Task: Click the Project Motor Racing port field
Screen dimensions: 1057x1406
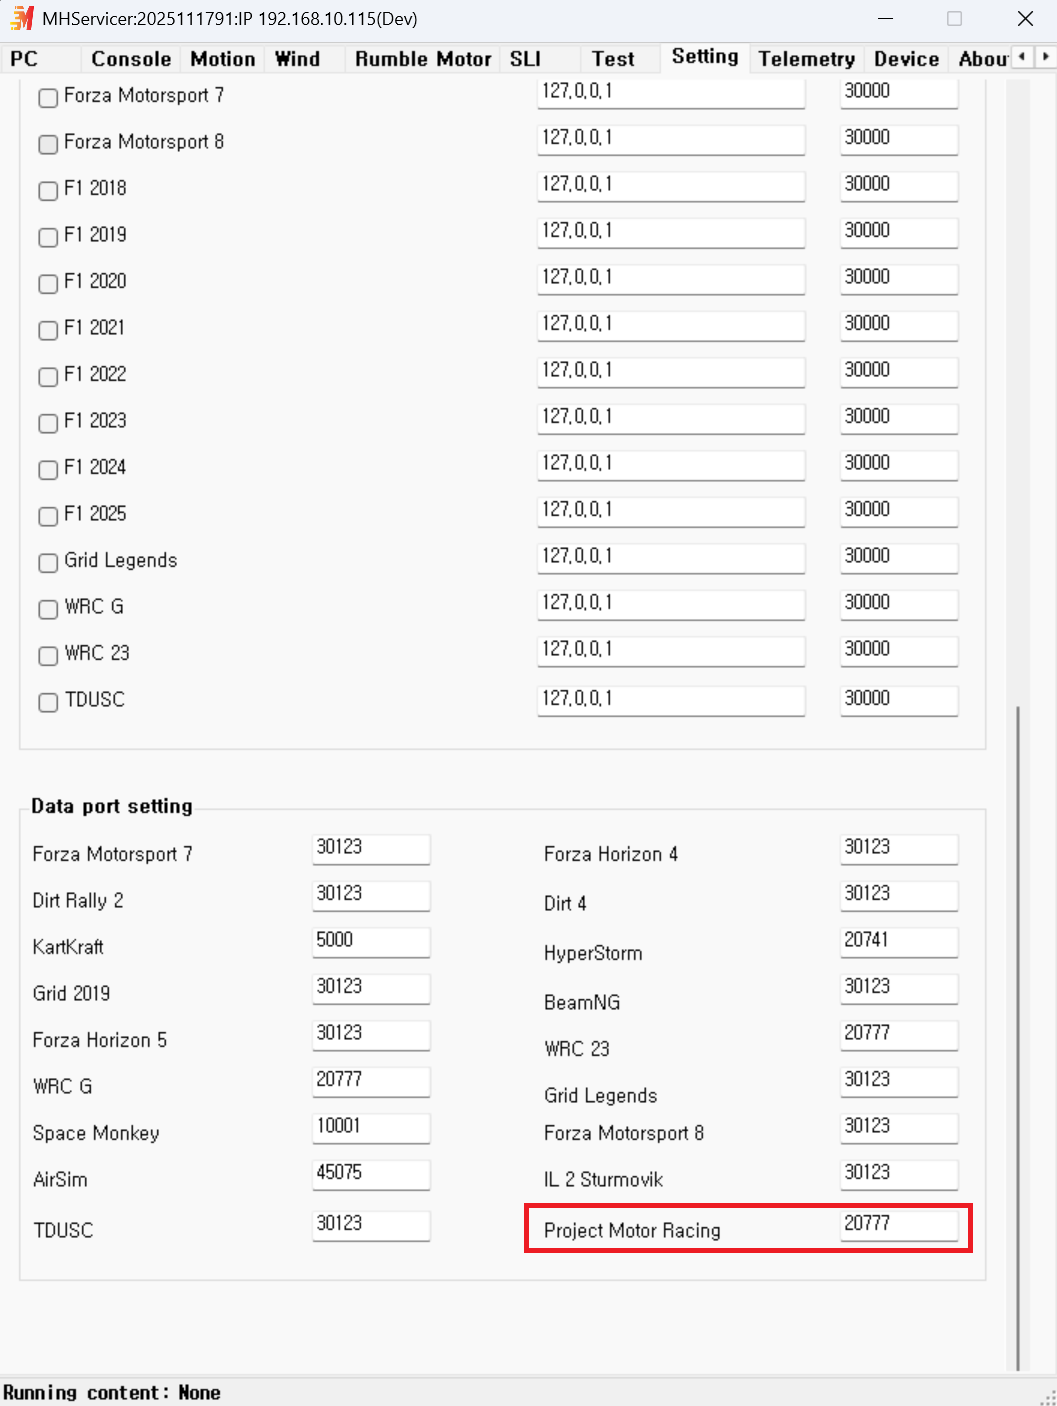Action: click(x=899, y=1225)
